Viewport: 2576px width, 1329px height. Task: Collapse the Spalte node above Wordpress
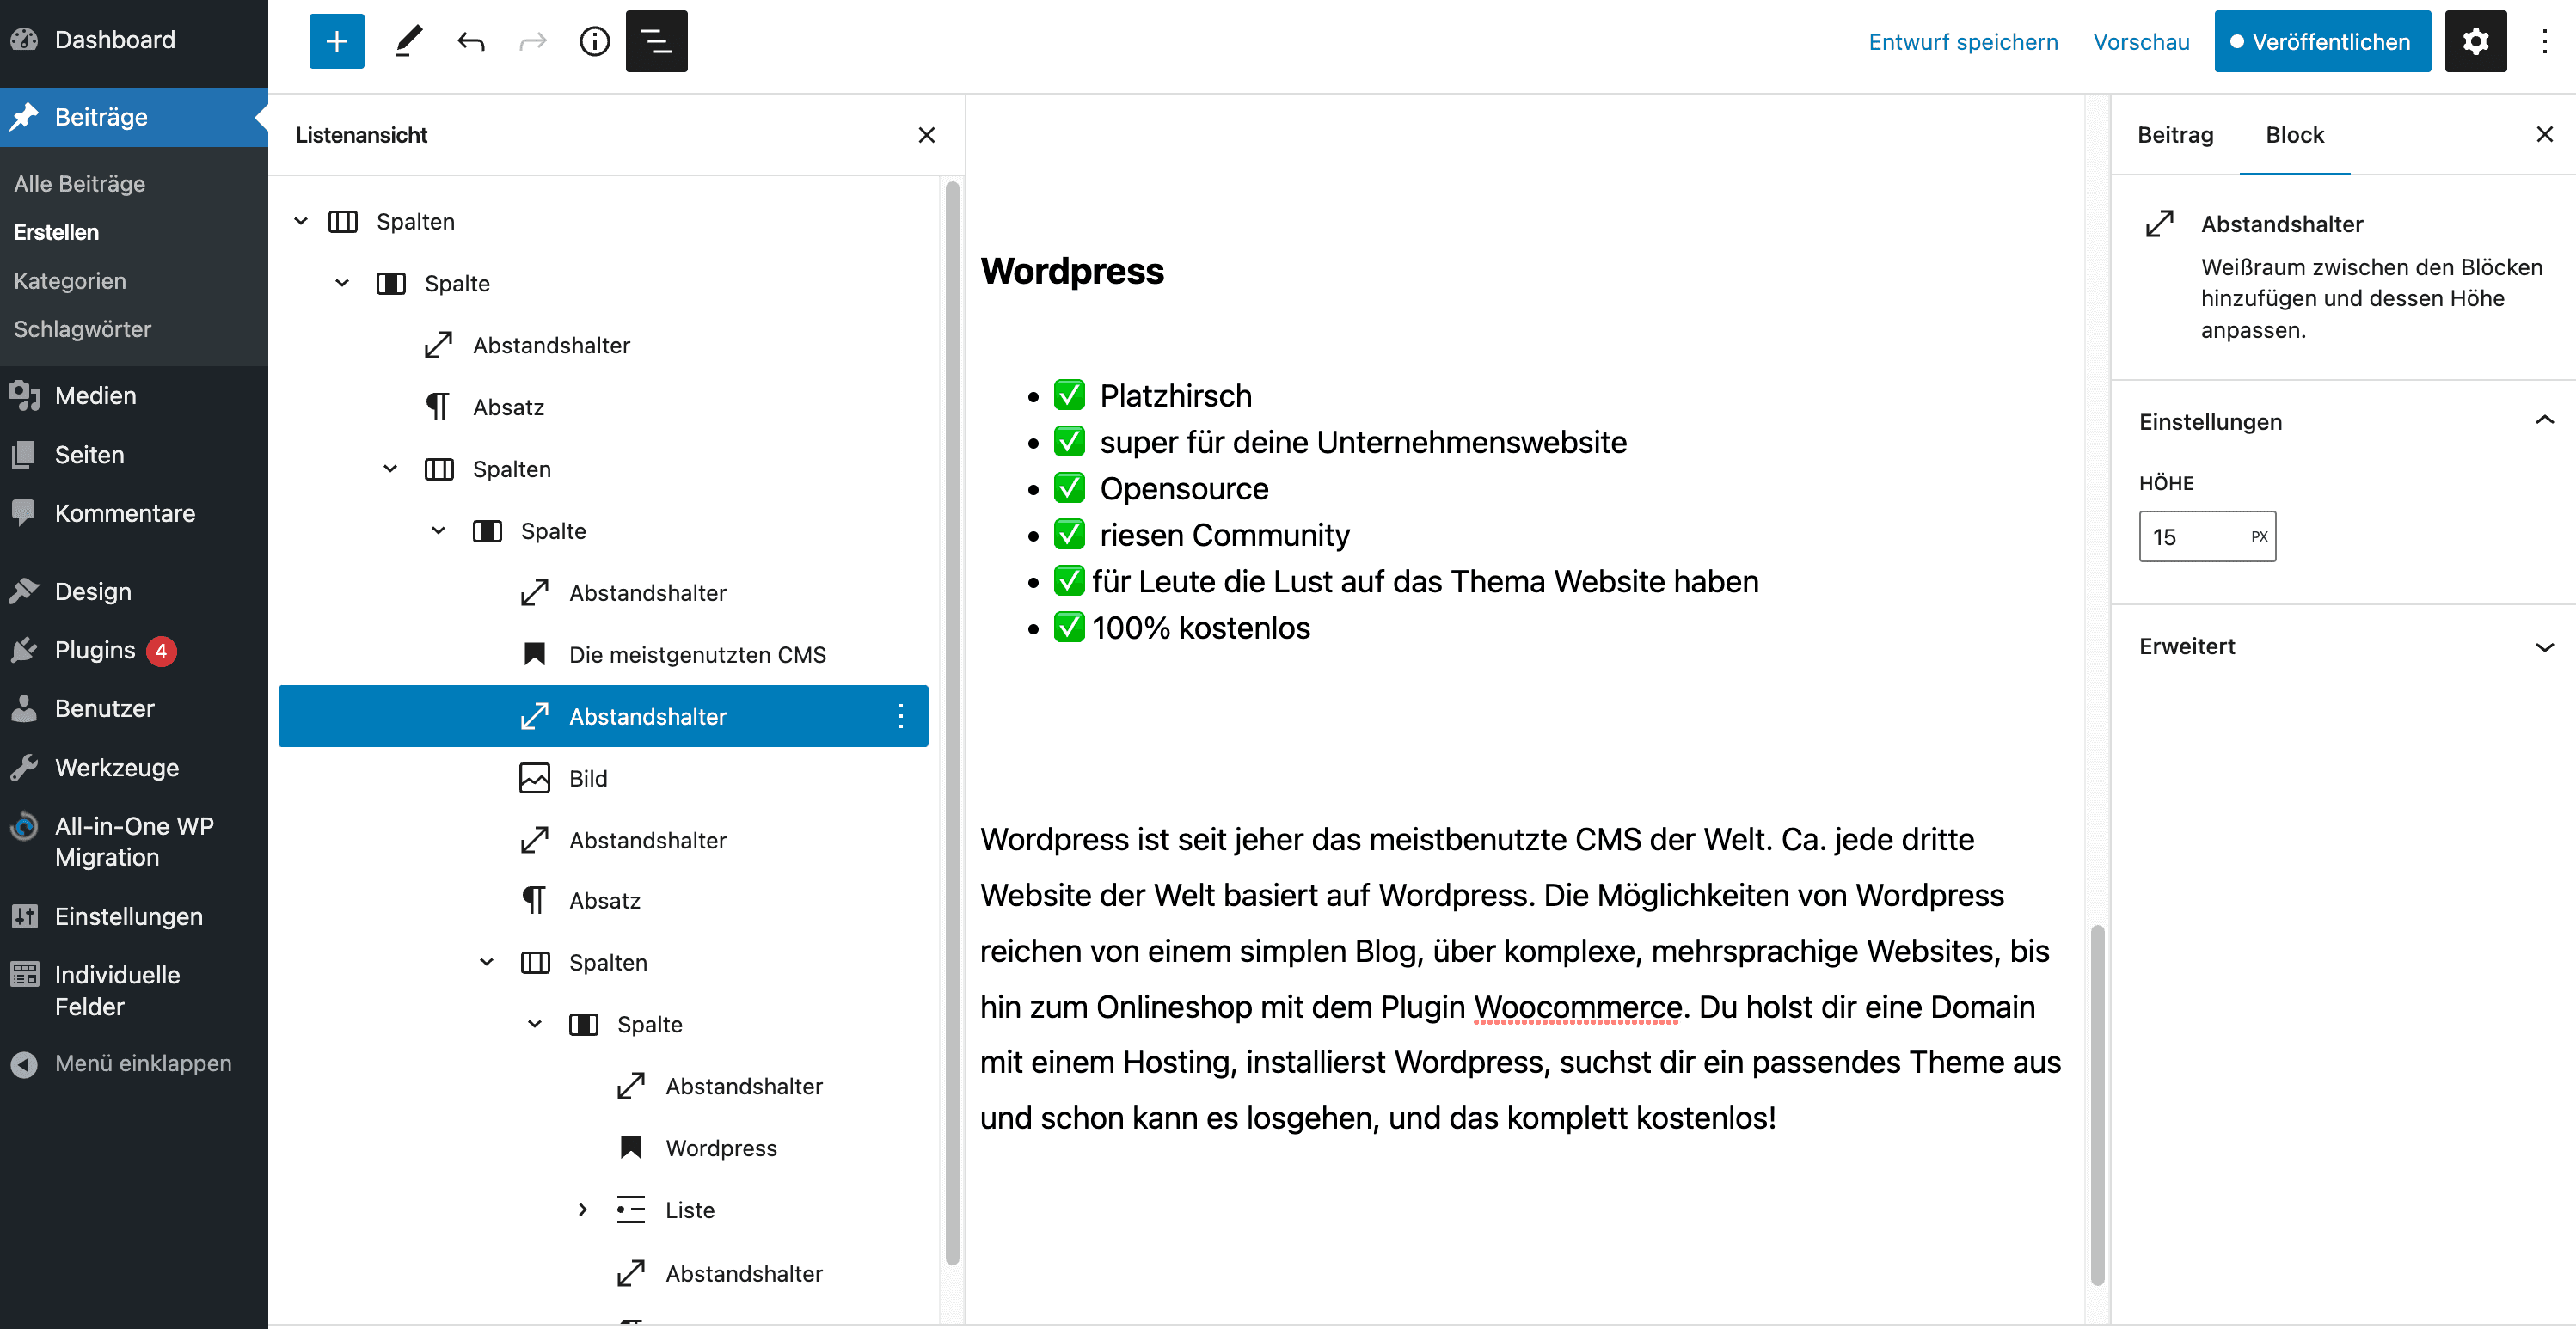coord(534,1024)
